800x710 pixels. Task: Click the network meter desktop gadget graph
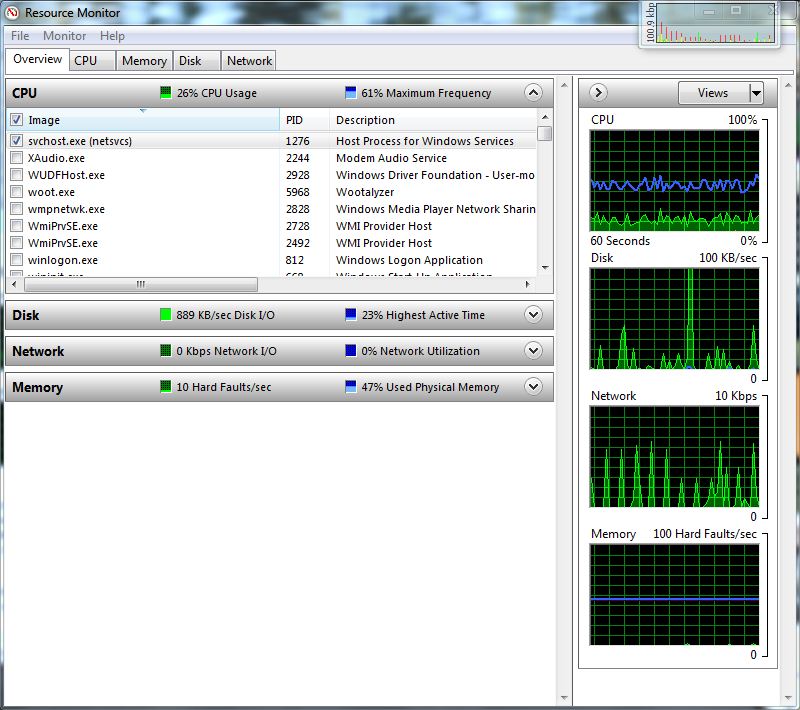tap(715, 23)
